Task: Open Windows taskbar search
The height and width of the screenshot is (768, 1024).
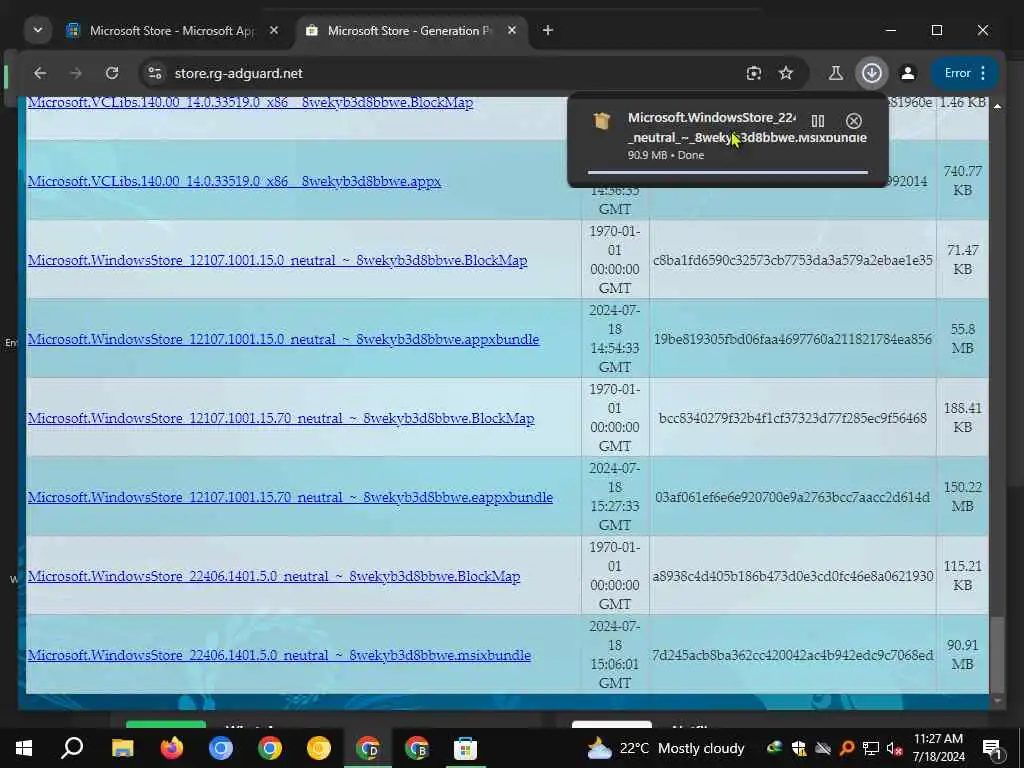Action: [72, 748]
